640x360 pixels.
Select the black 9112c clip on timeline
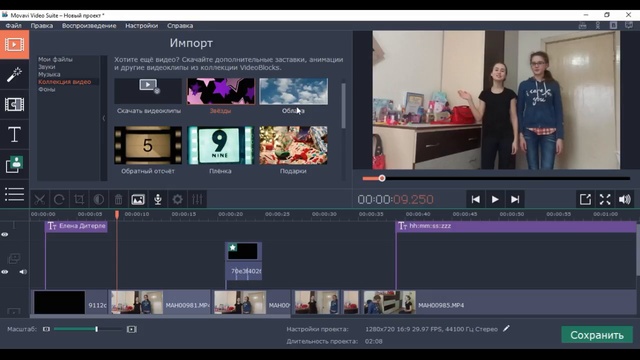(69, 302)
